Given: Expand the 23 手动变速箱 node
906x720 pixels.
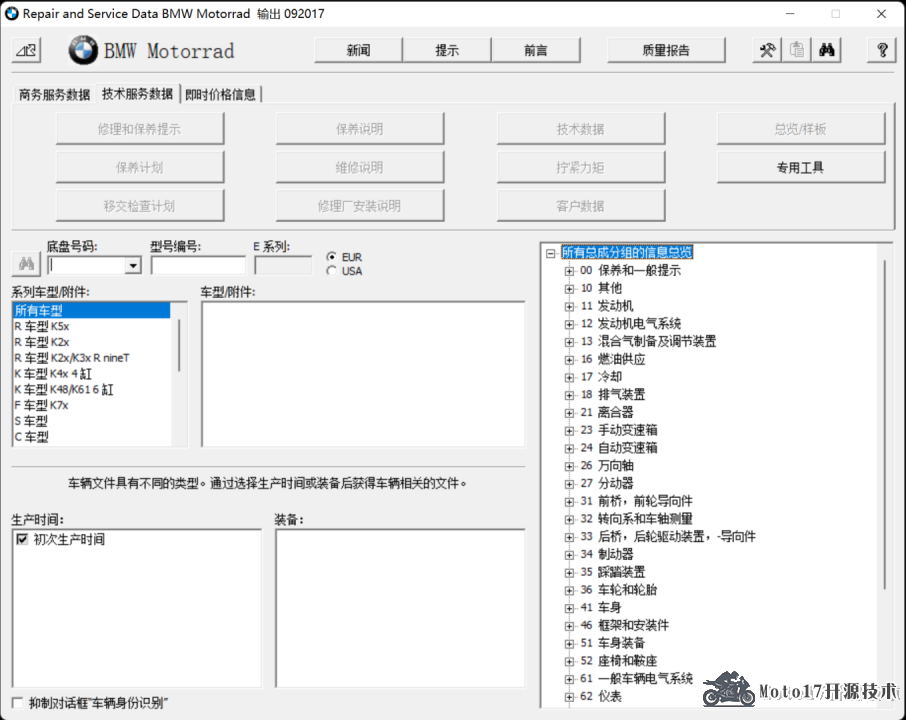Looking at the screenshot, I should click(x=569, y=430).
